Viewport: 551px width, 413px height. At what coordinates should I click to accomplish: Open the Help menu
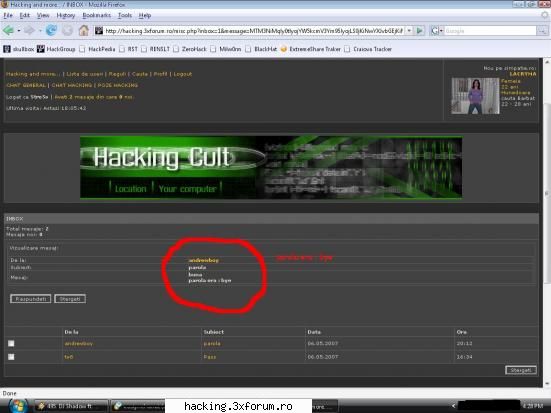pyautogui.click(x=145, y=15)
